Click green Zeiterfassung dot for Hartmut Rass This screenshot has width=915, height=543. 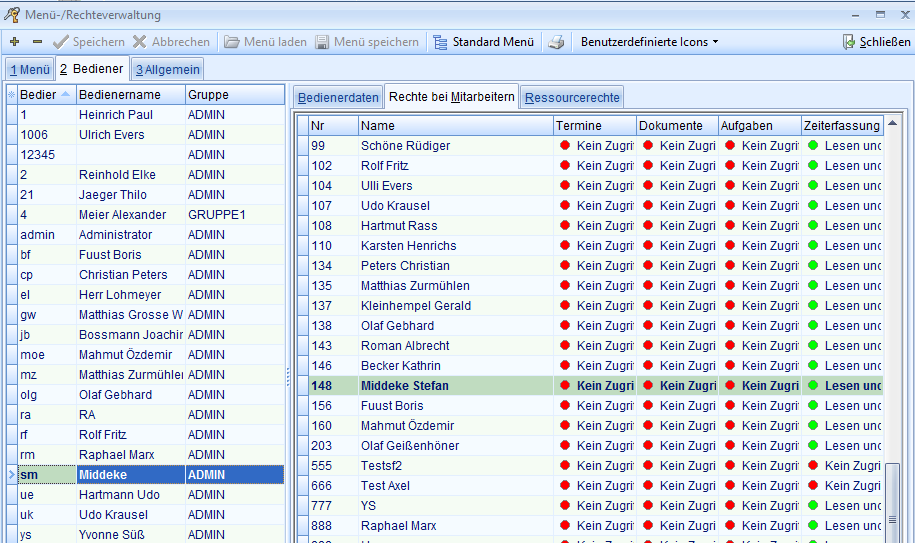click(x=812, y=226)
